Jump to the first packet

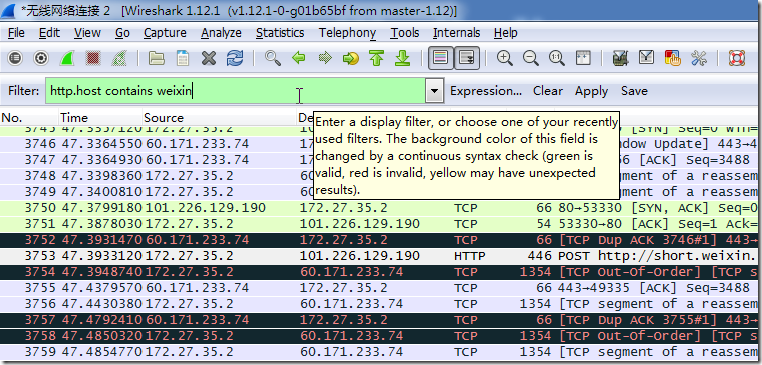376,59
